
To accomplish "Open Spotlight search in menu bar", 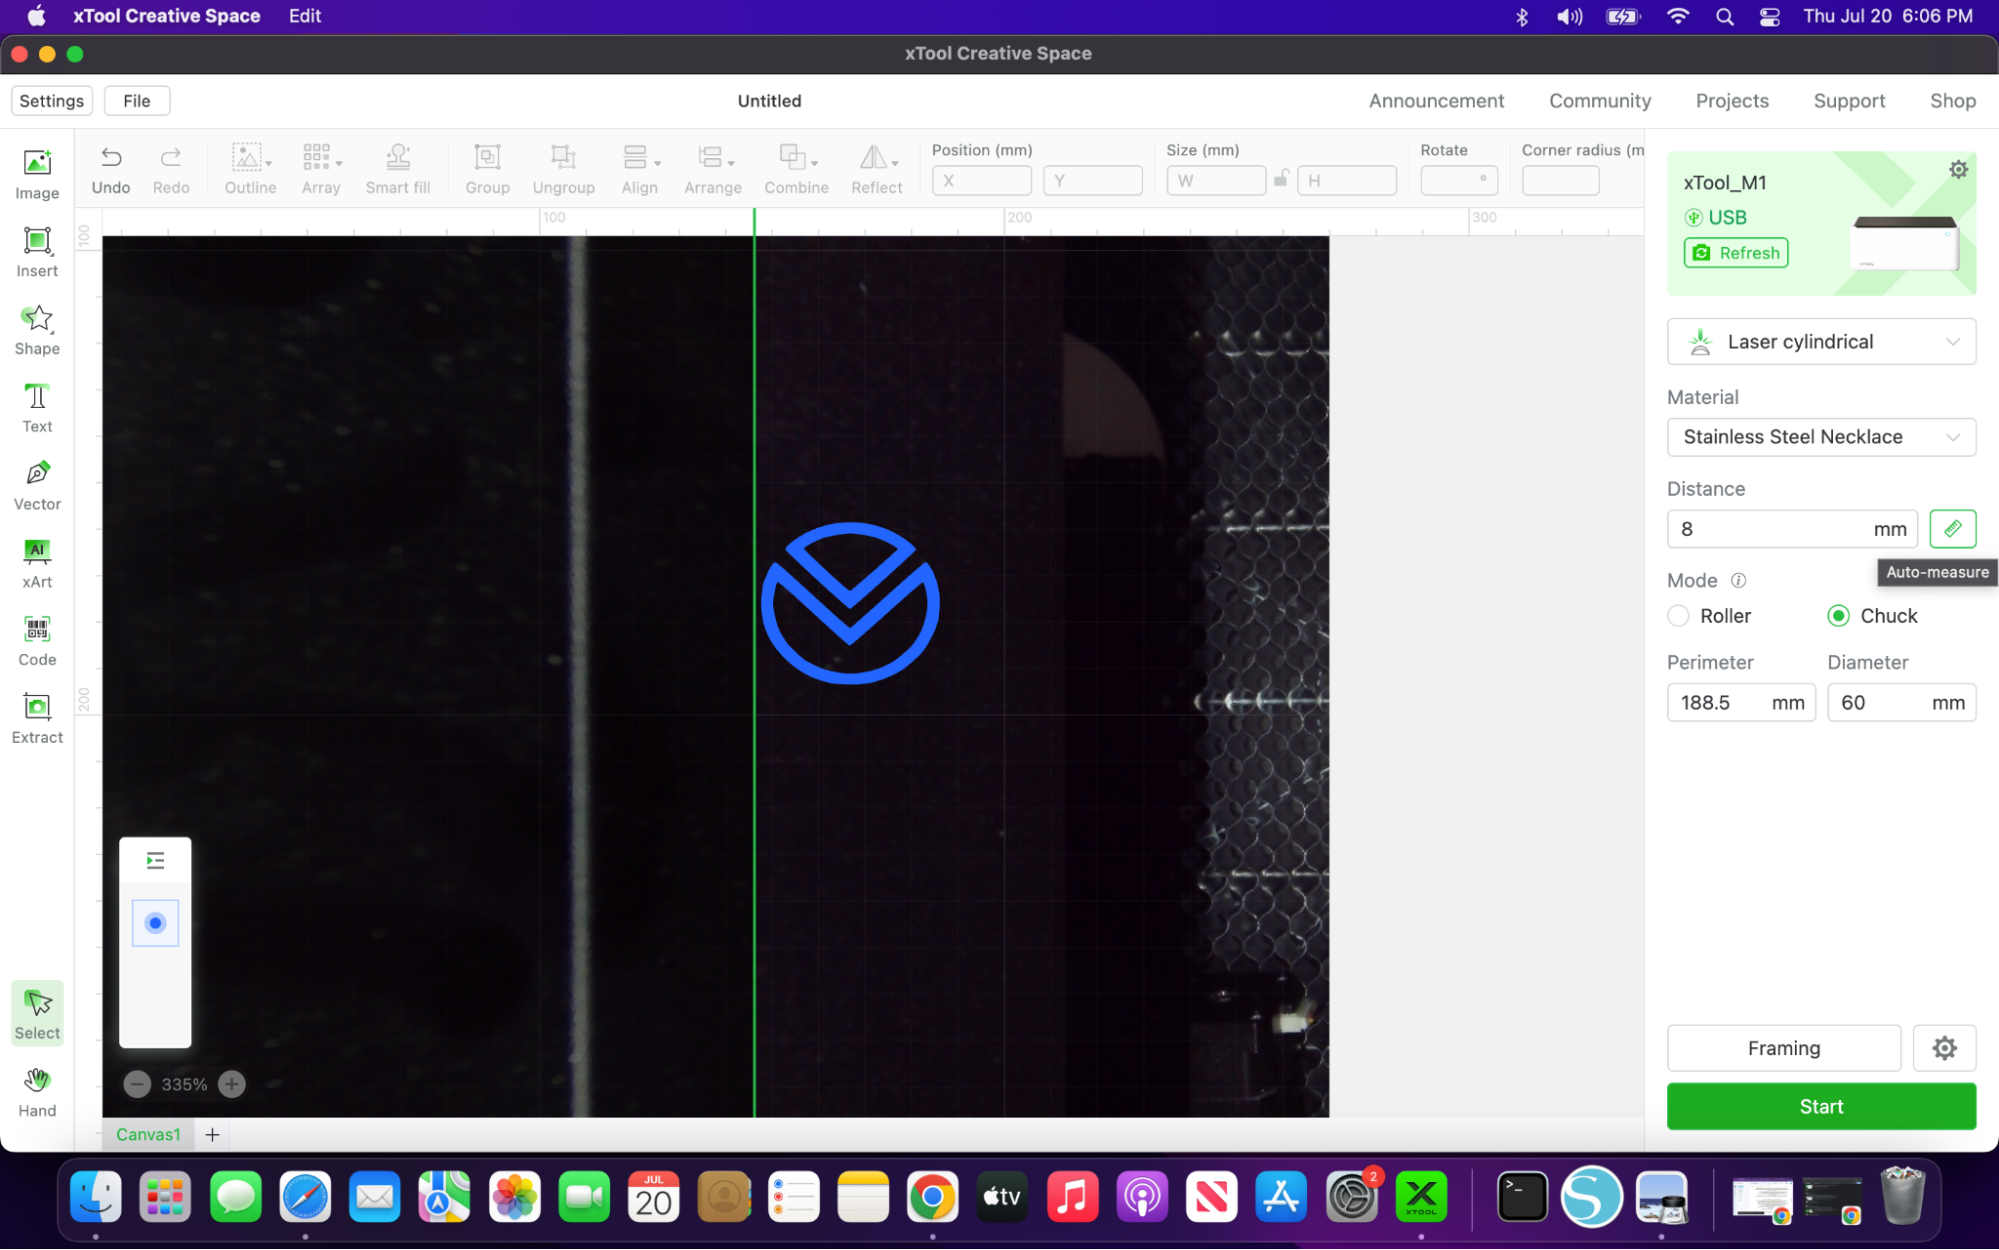I will tap(1724, 16).
